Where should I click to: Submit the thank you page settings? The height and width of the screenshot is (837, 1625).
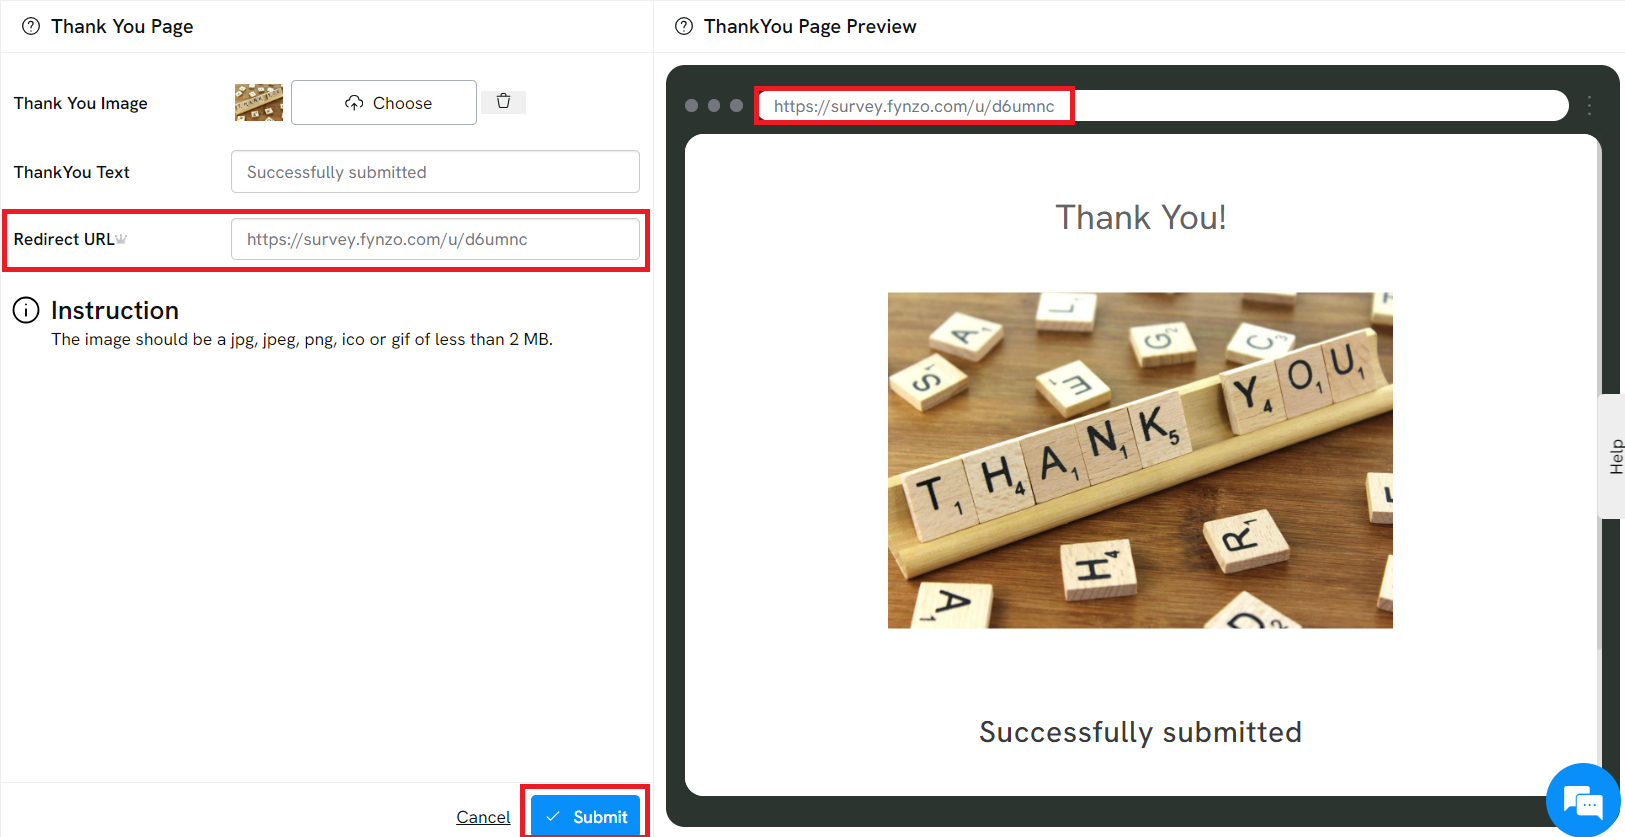click(x=586, y=816)
